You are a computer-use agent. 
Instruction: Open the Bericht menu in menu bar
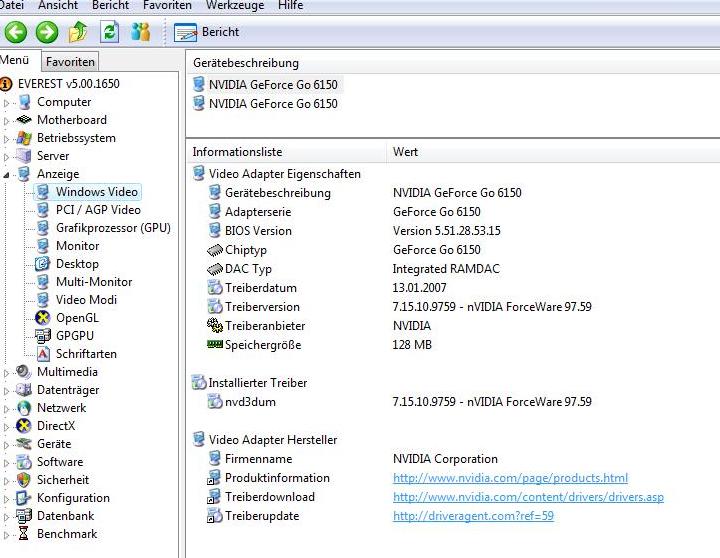point(111,5)
